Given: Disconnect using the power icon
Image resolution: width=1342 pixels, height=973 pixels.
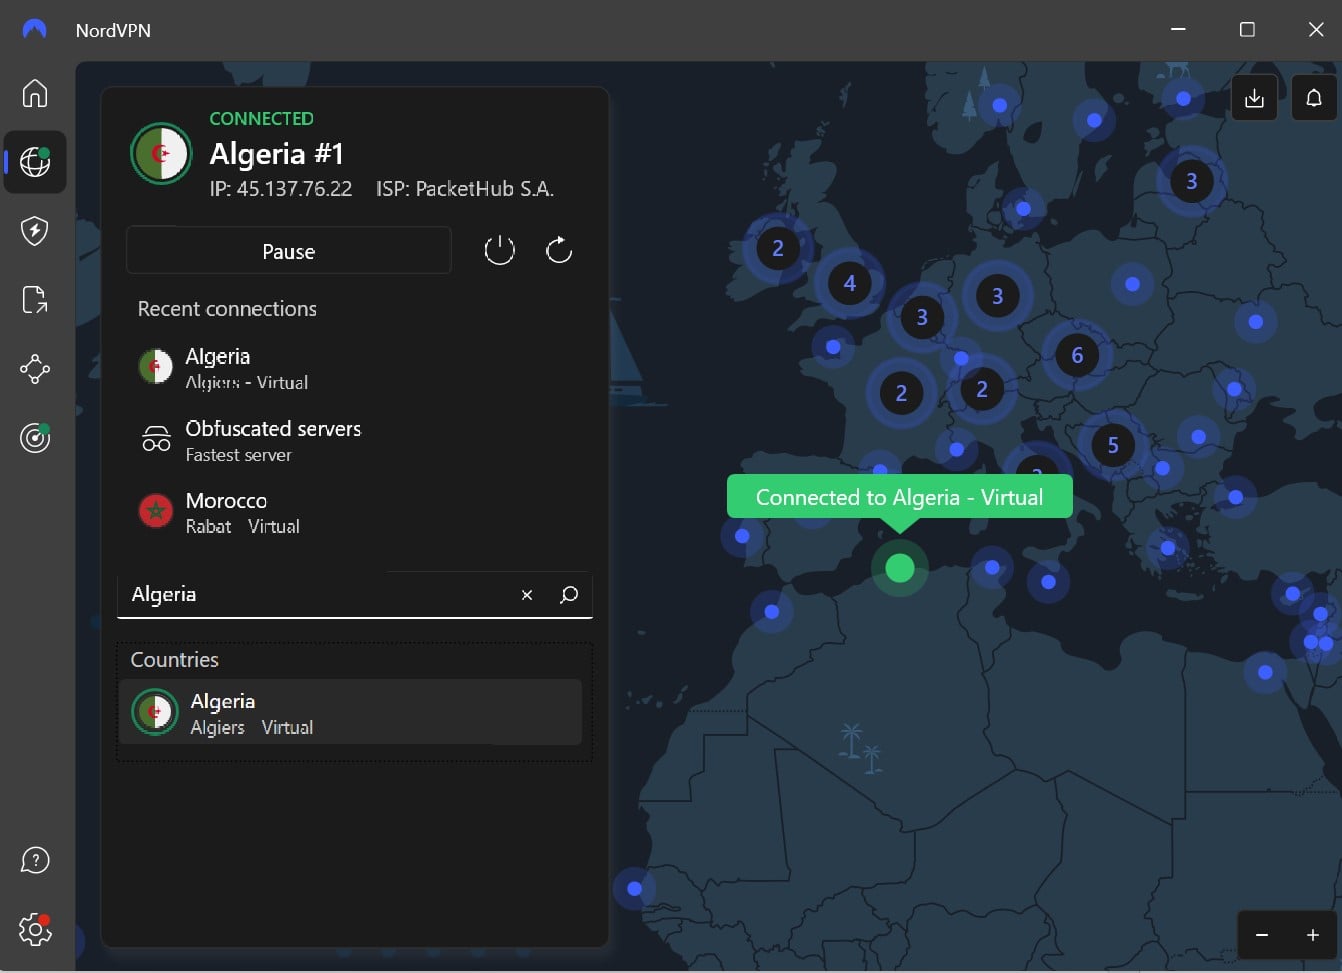Looking at the screenshot, I should pyautogui.click(x=499, y=250).
